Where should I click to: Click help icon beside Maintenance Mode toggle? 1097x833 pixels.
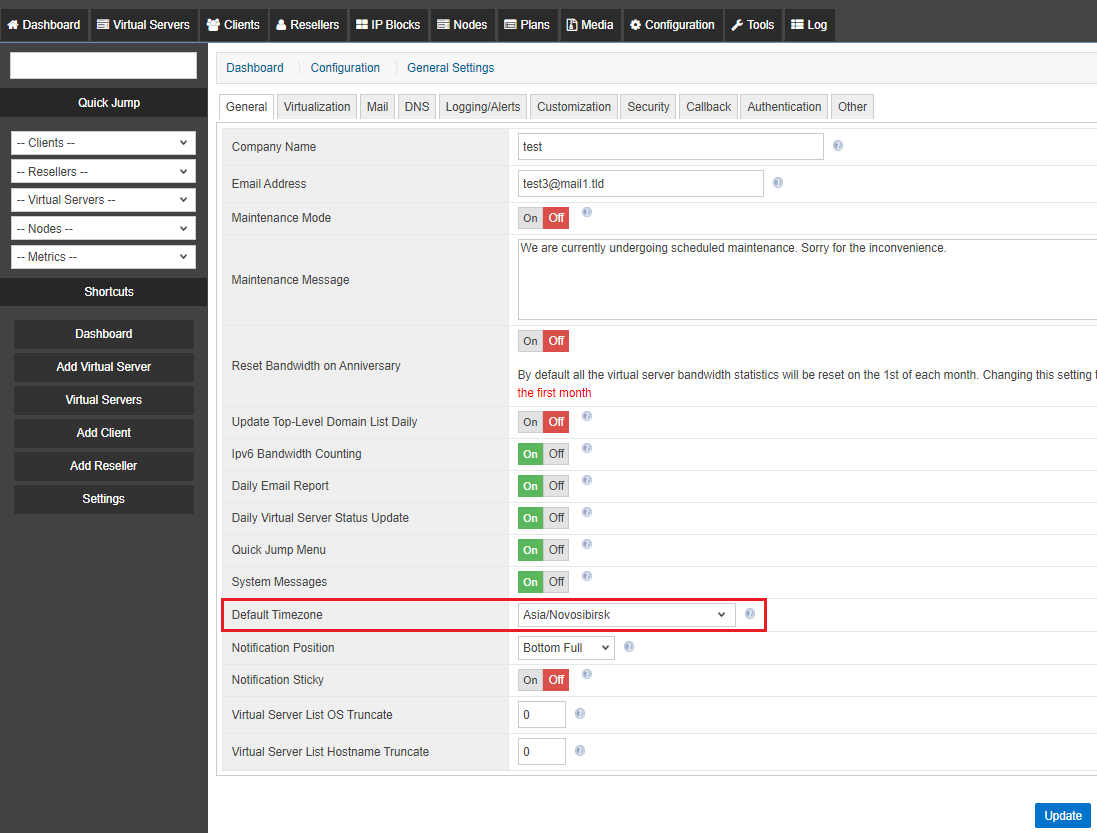[x=587, y=212]
